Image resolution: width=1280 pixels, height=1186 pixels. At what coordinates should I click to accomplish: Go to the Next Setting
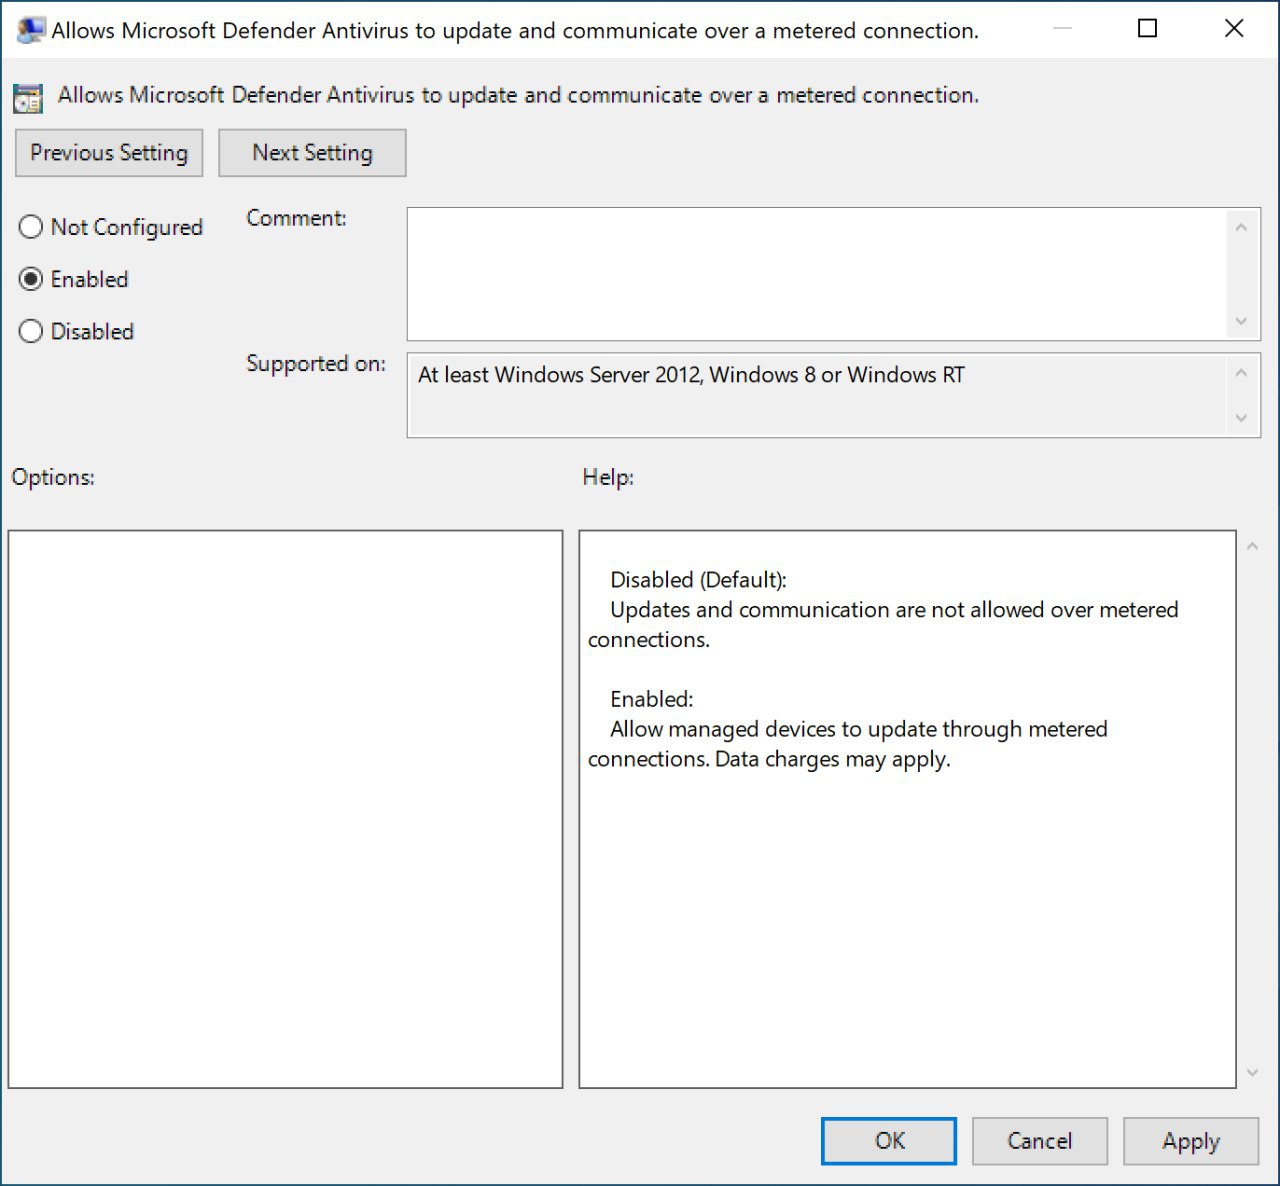tap(312, 153)
